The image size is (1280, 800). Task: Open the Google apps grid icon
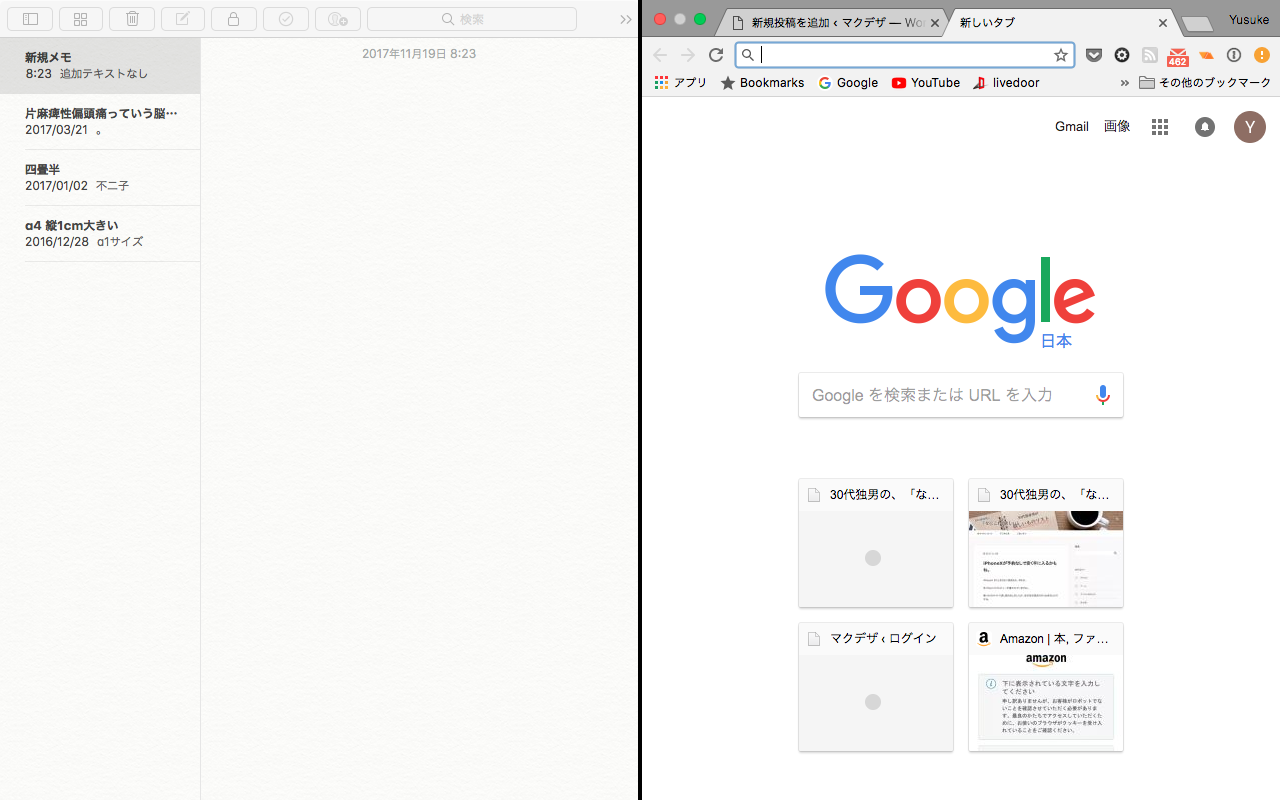point(1160,127)
